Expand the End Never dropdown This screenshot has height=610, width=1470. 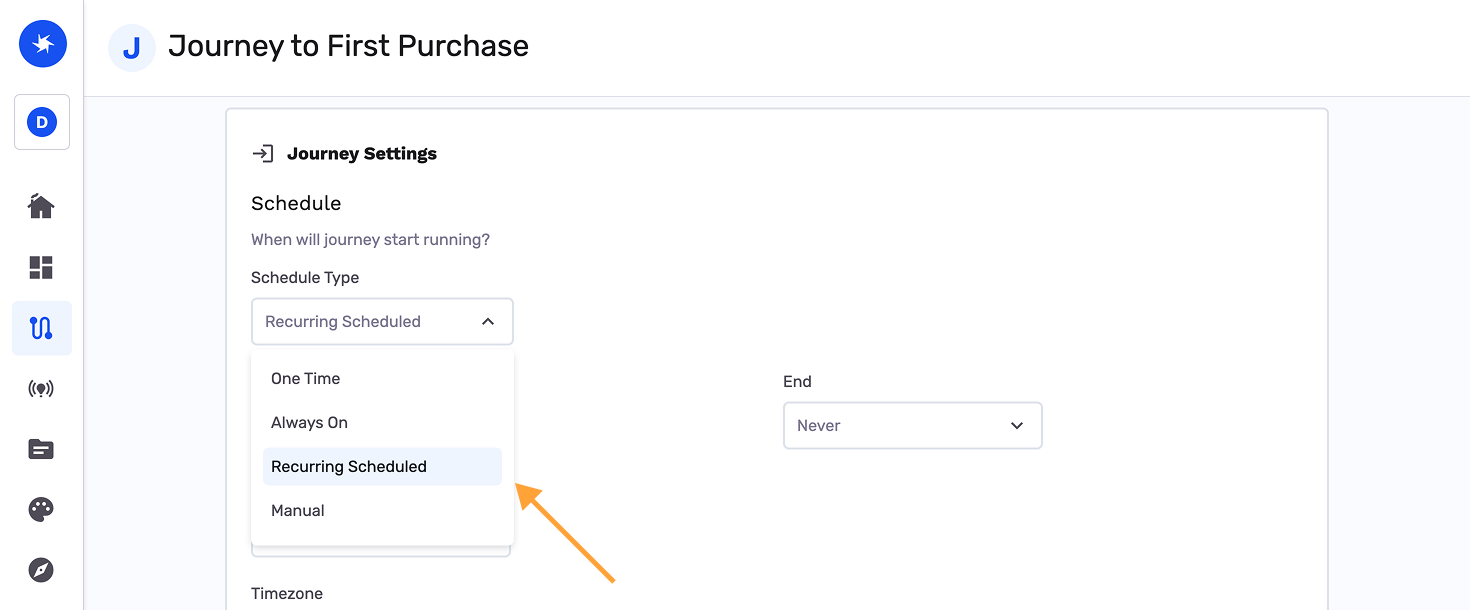(911, 426)
